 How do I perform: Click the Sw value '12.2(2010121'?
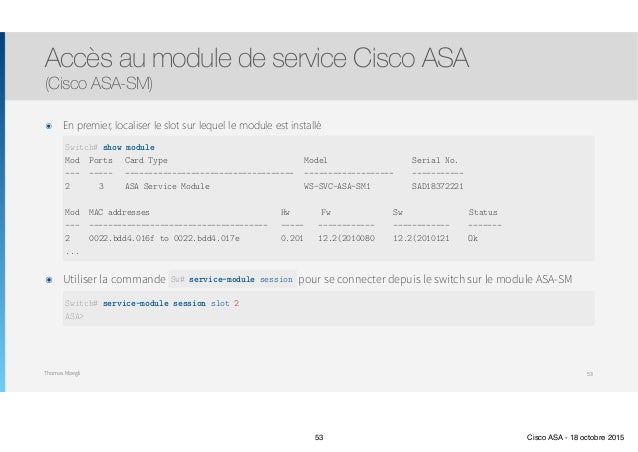(x=421, y=238)
